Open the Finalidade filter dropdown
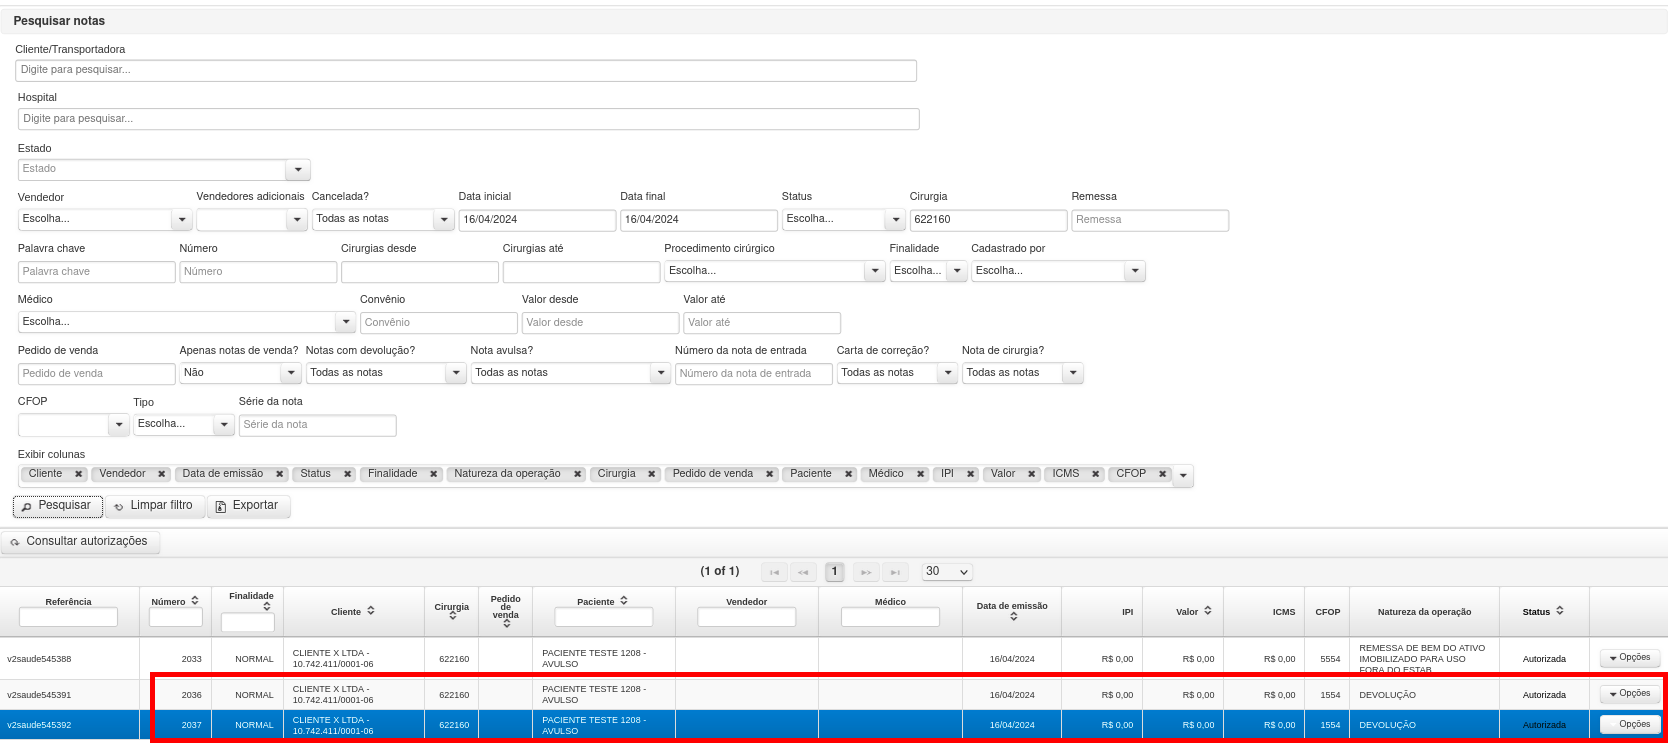Image resolution: width=1668 pixels, height=745 pixels. click(x=957, y=271)
